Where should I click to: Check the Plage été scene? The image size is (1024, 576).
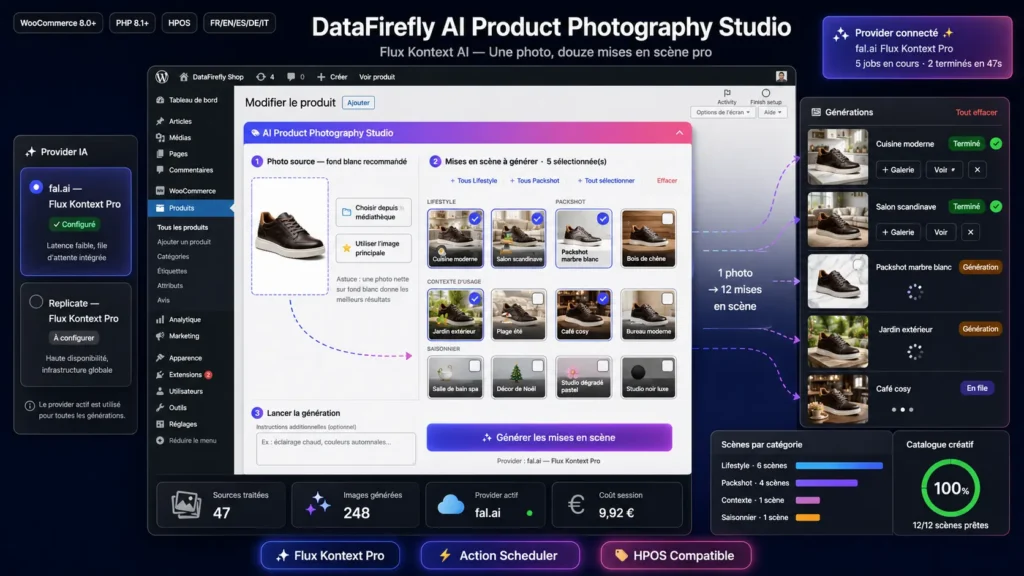[537, 298]
